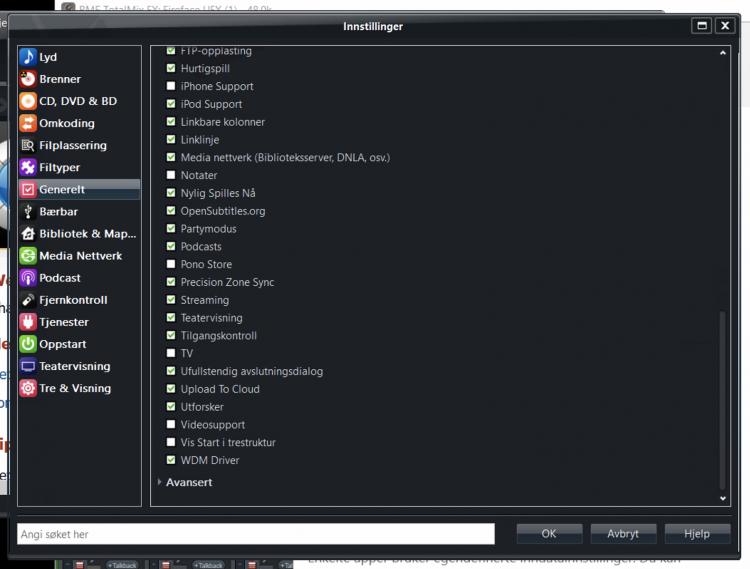Viewport: 750px width, 569px height.
Task: Open the Hjelp button
Action: click(x=697, y=534)
